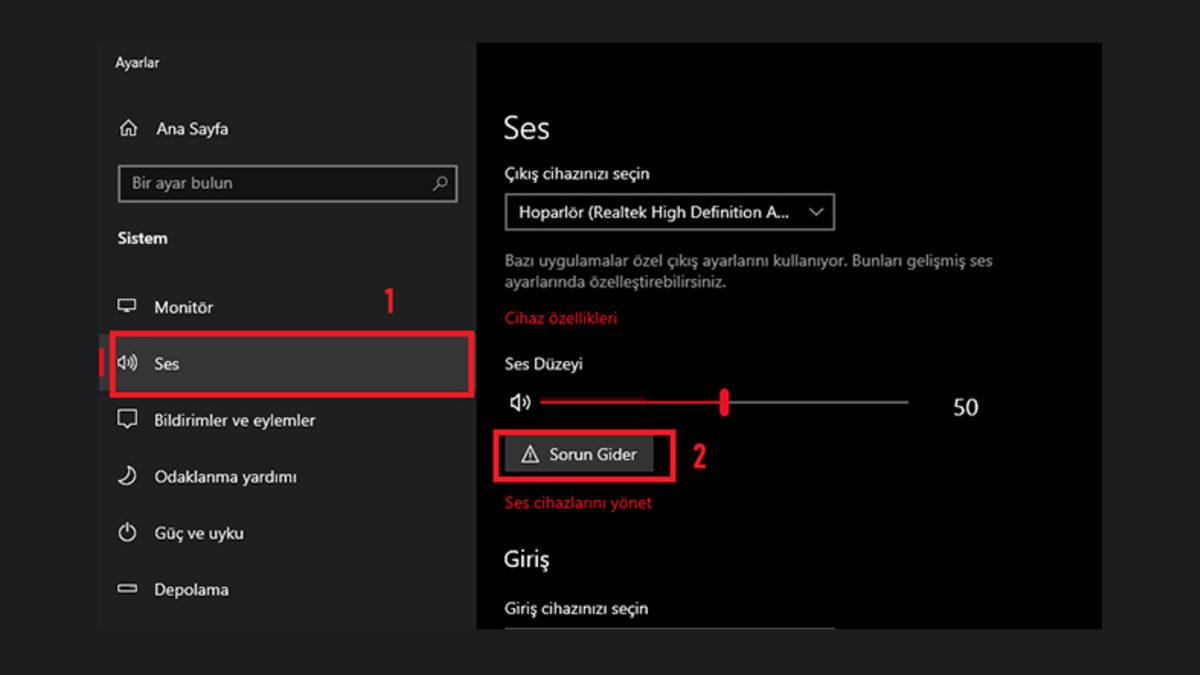
Task: Open the Cihaz özellikleri link
Action: pyautogui.click(x=561, y=318)
